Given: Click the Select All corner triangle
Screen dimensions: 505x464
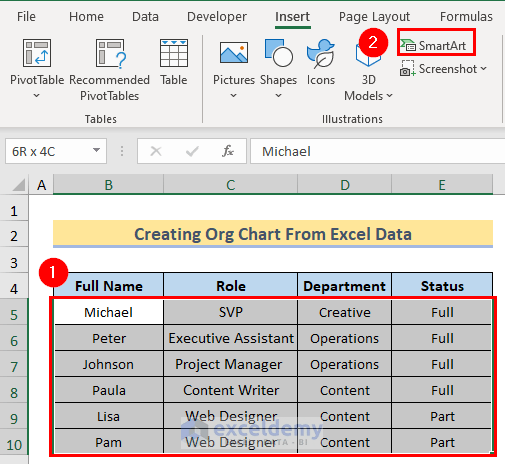Looking at the screenshot, I should pyautogui.click(x=19, y=184).
